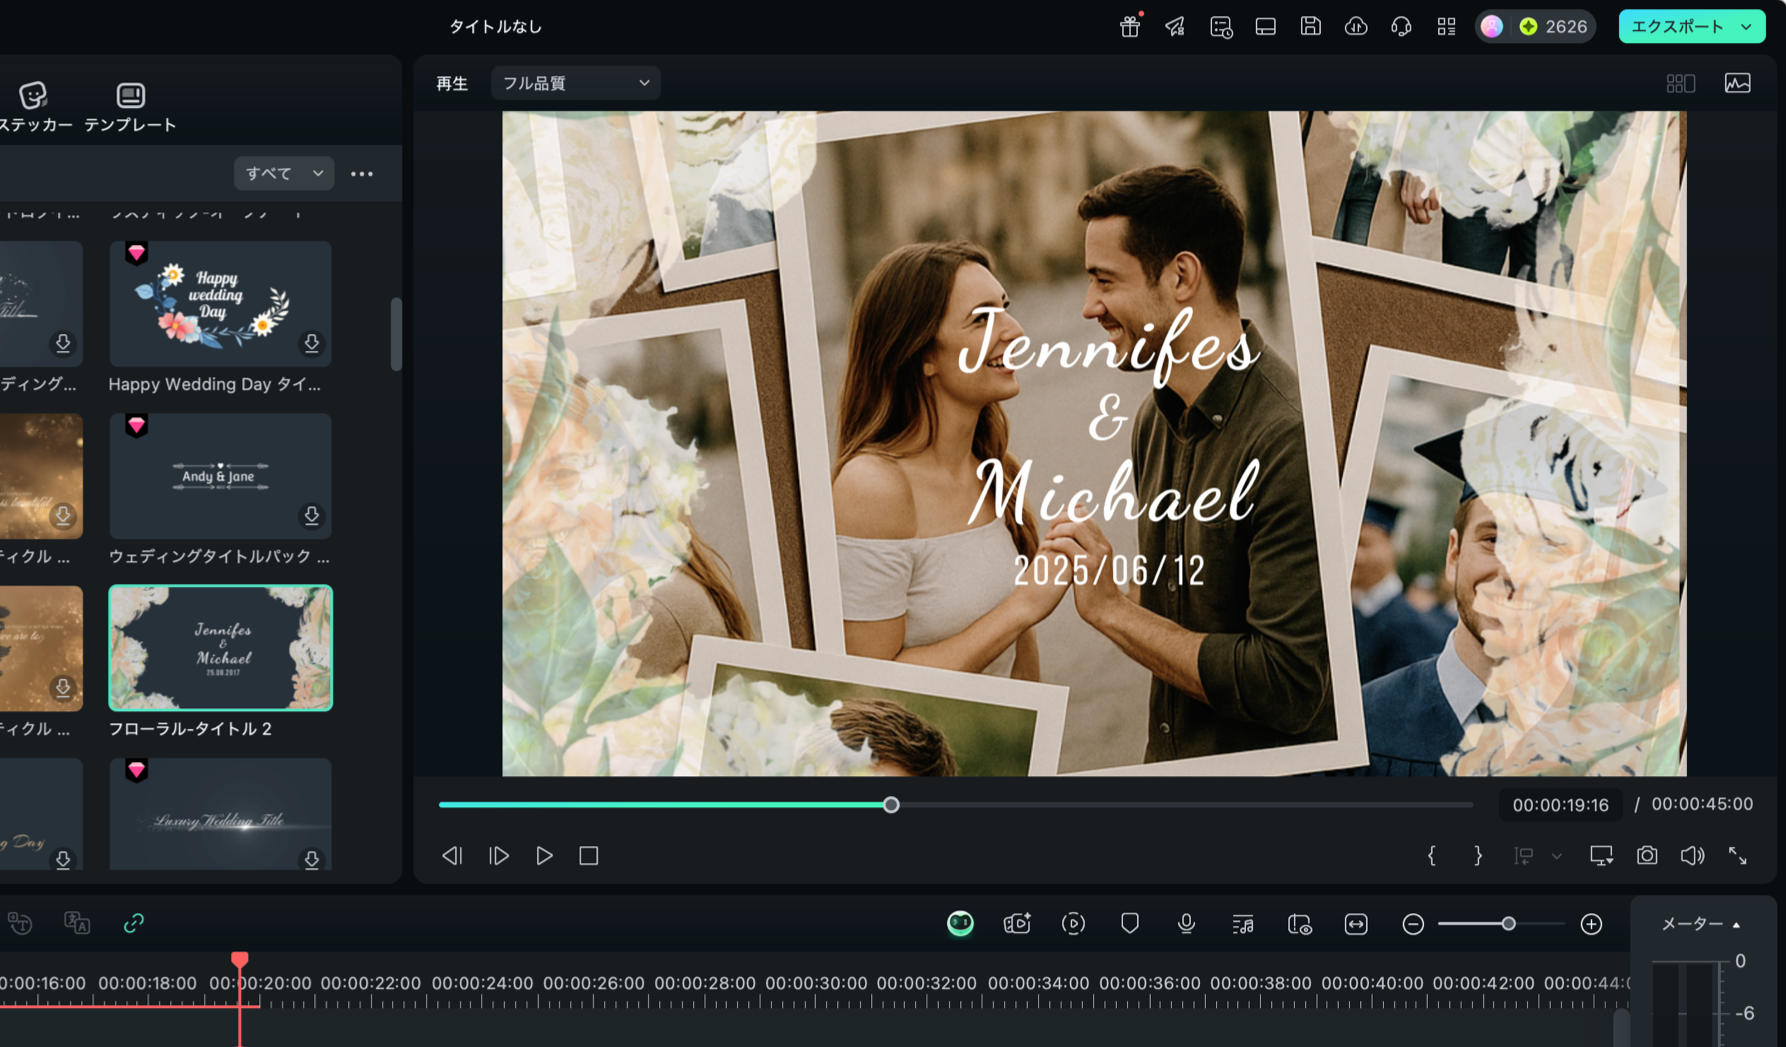Expand the marker options chevron

[1557, 857]
